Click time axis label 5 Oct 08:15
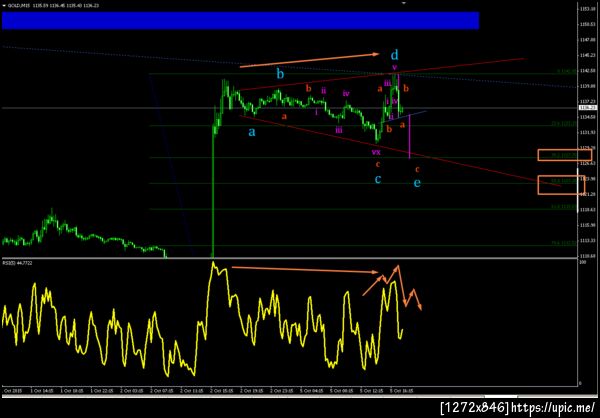 coord(344,391)
